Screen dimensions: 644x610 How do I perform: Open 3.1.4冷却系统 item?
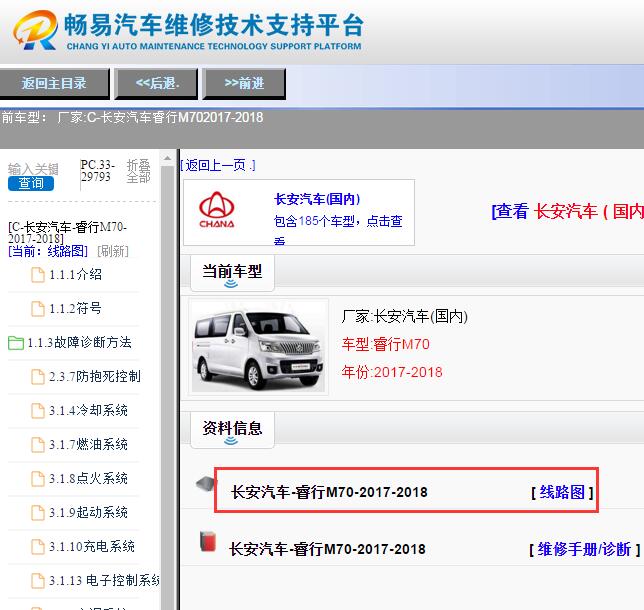(88, 410)
